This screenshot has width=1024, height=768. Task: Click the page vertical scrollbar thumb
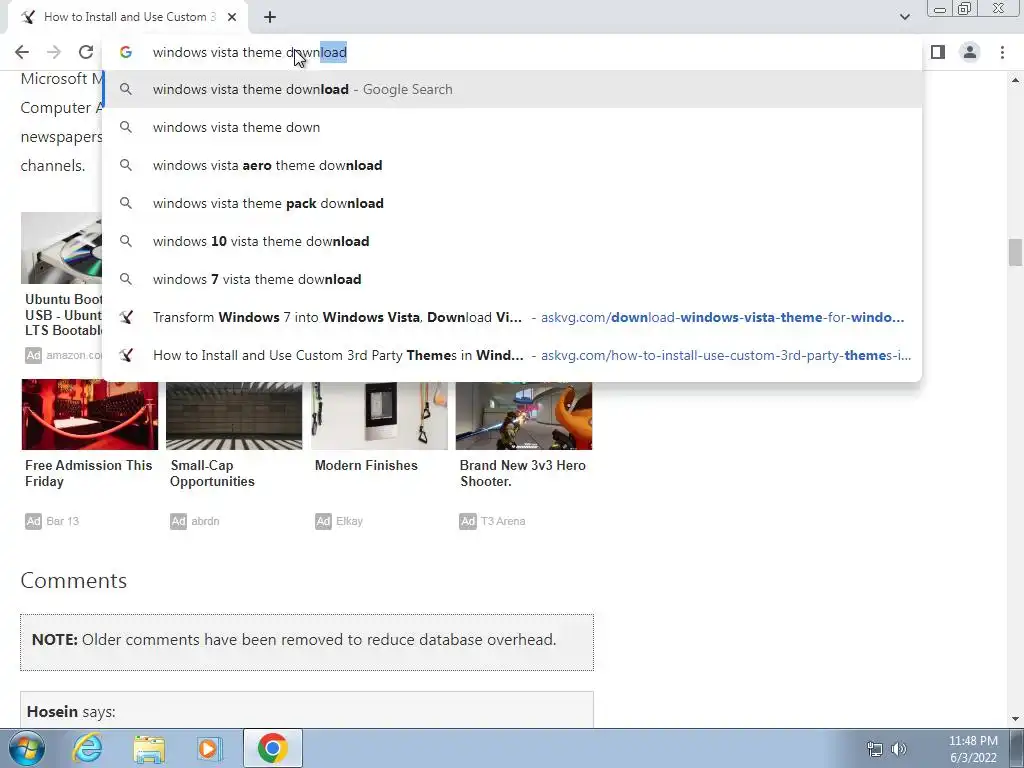click(1015, 252)
